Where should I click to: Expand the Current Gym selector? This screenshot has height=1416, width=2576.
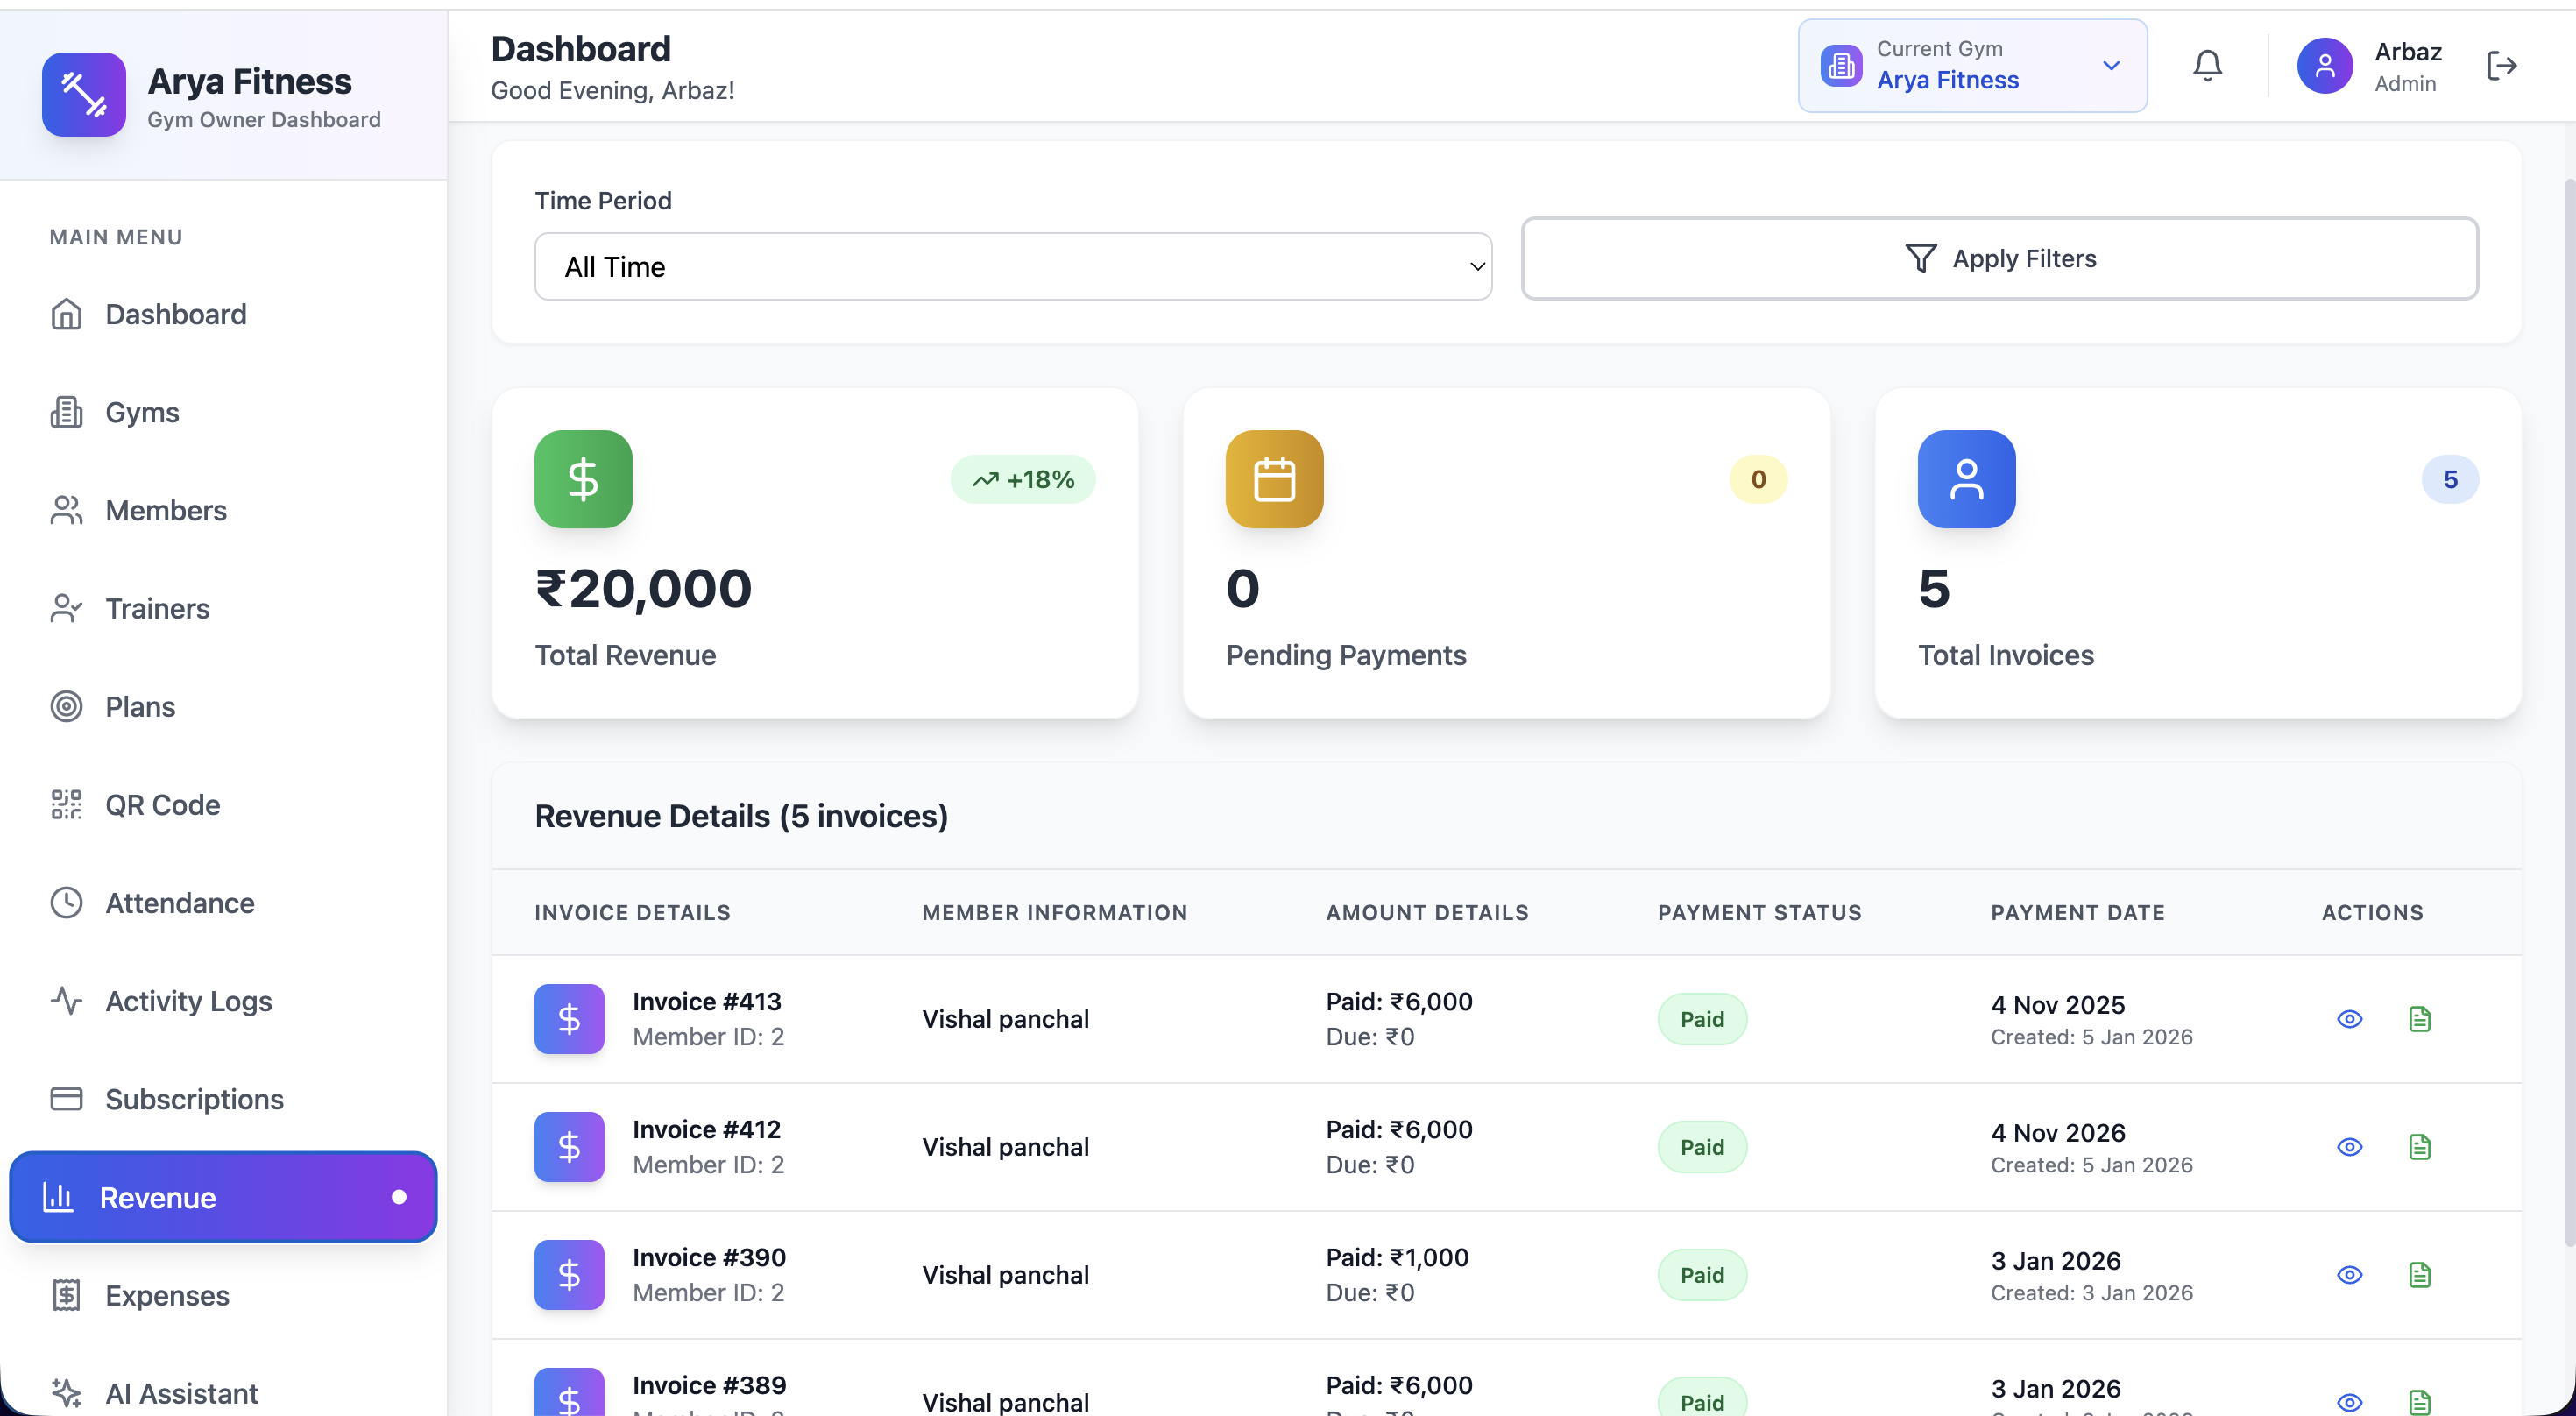click(1971, 66)
